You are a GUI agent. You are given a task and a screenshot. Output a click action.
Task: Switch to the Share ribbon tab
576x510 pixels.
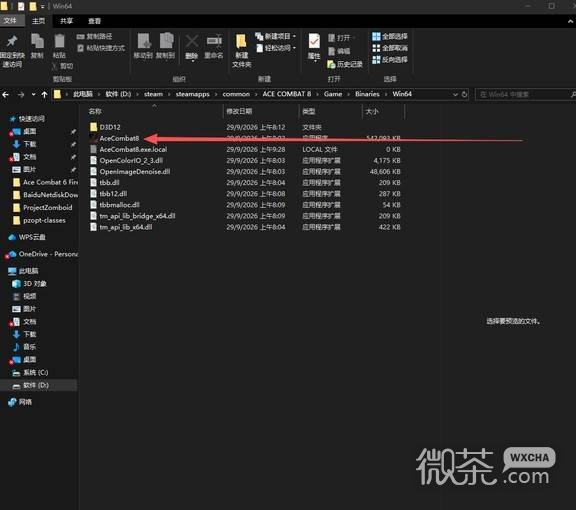(x=66, y=21)
